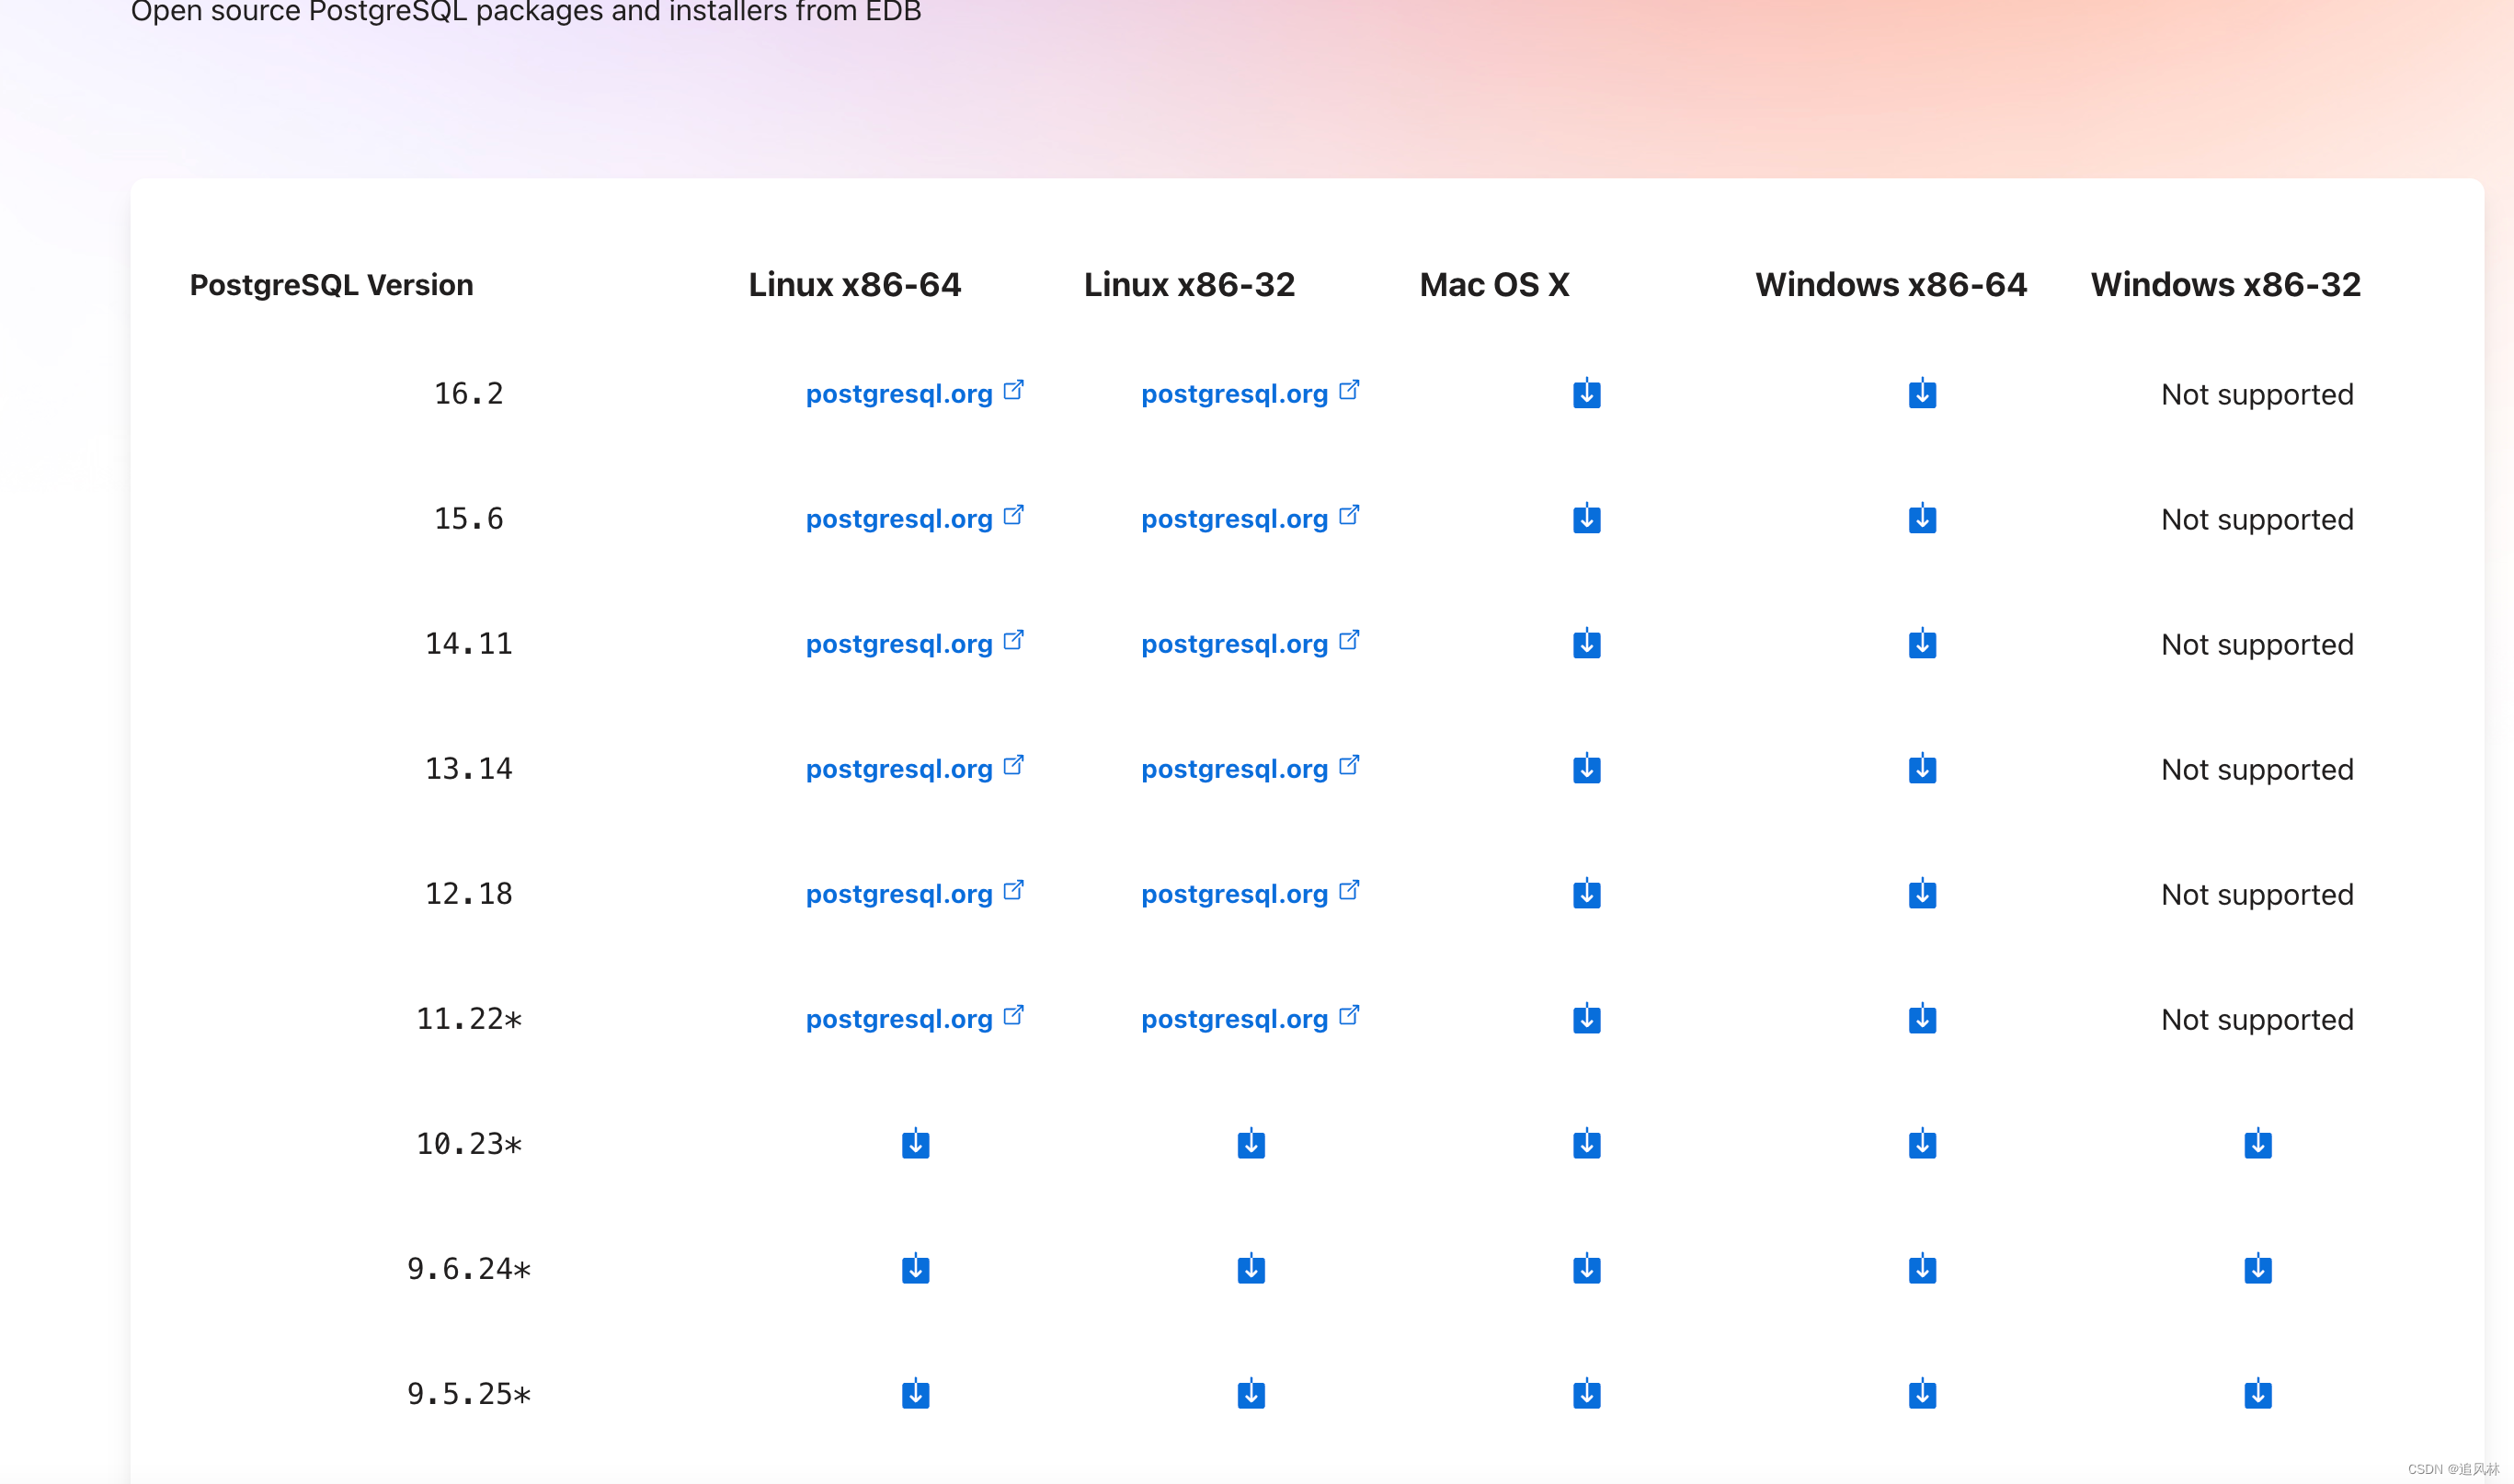
Task: Click the 16.2 version number
Action: (468, 394)
